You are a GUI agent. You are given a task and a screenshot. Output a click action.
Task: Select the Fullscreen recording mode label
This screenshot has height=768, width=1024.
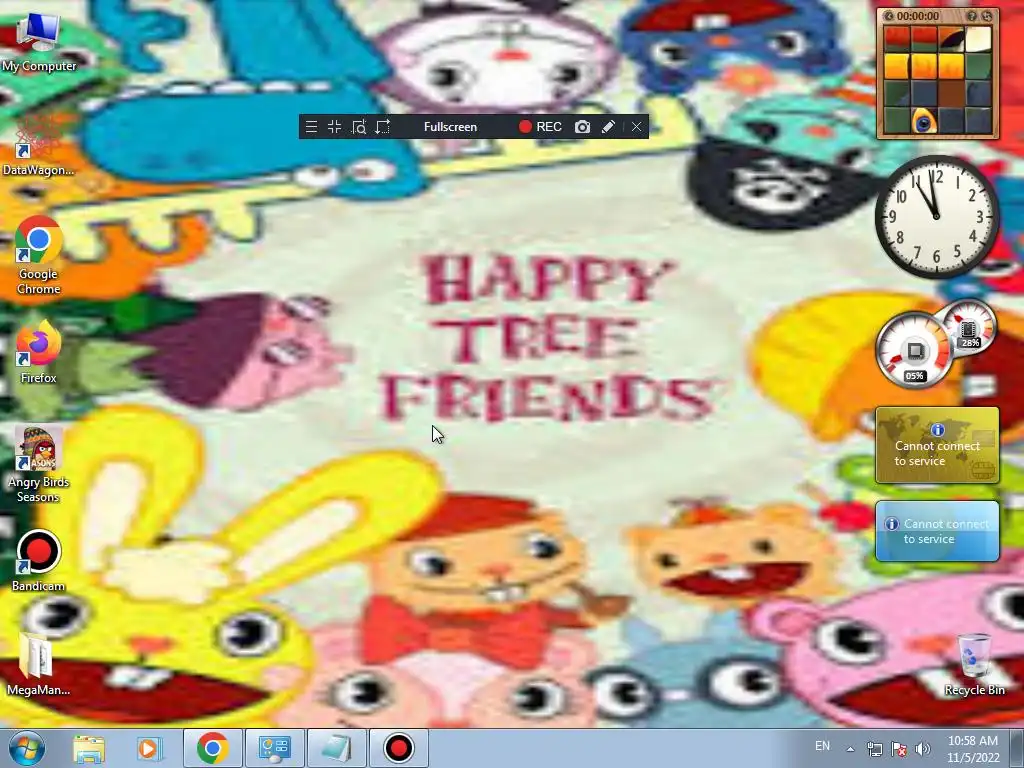tap(450, 127)
